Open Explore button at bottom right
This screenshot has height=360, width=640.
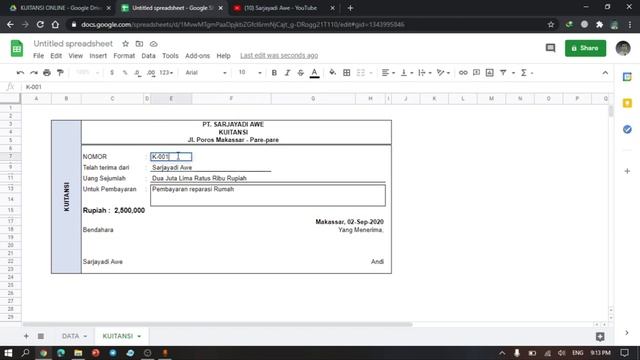point(600,336)
